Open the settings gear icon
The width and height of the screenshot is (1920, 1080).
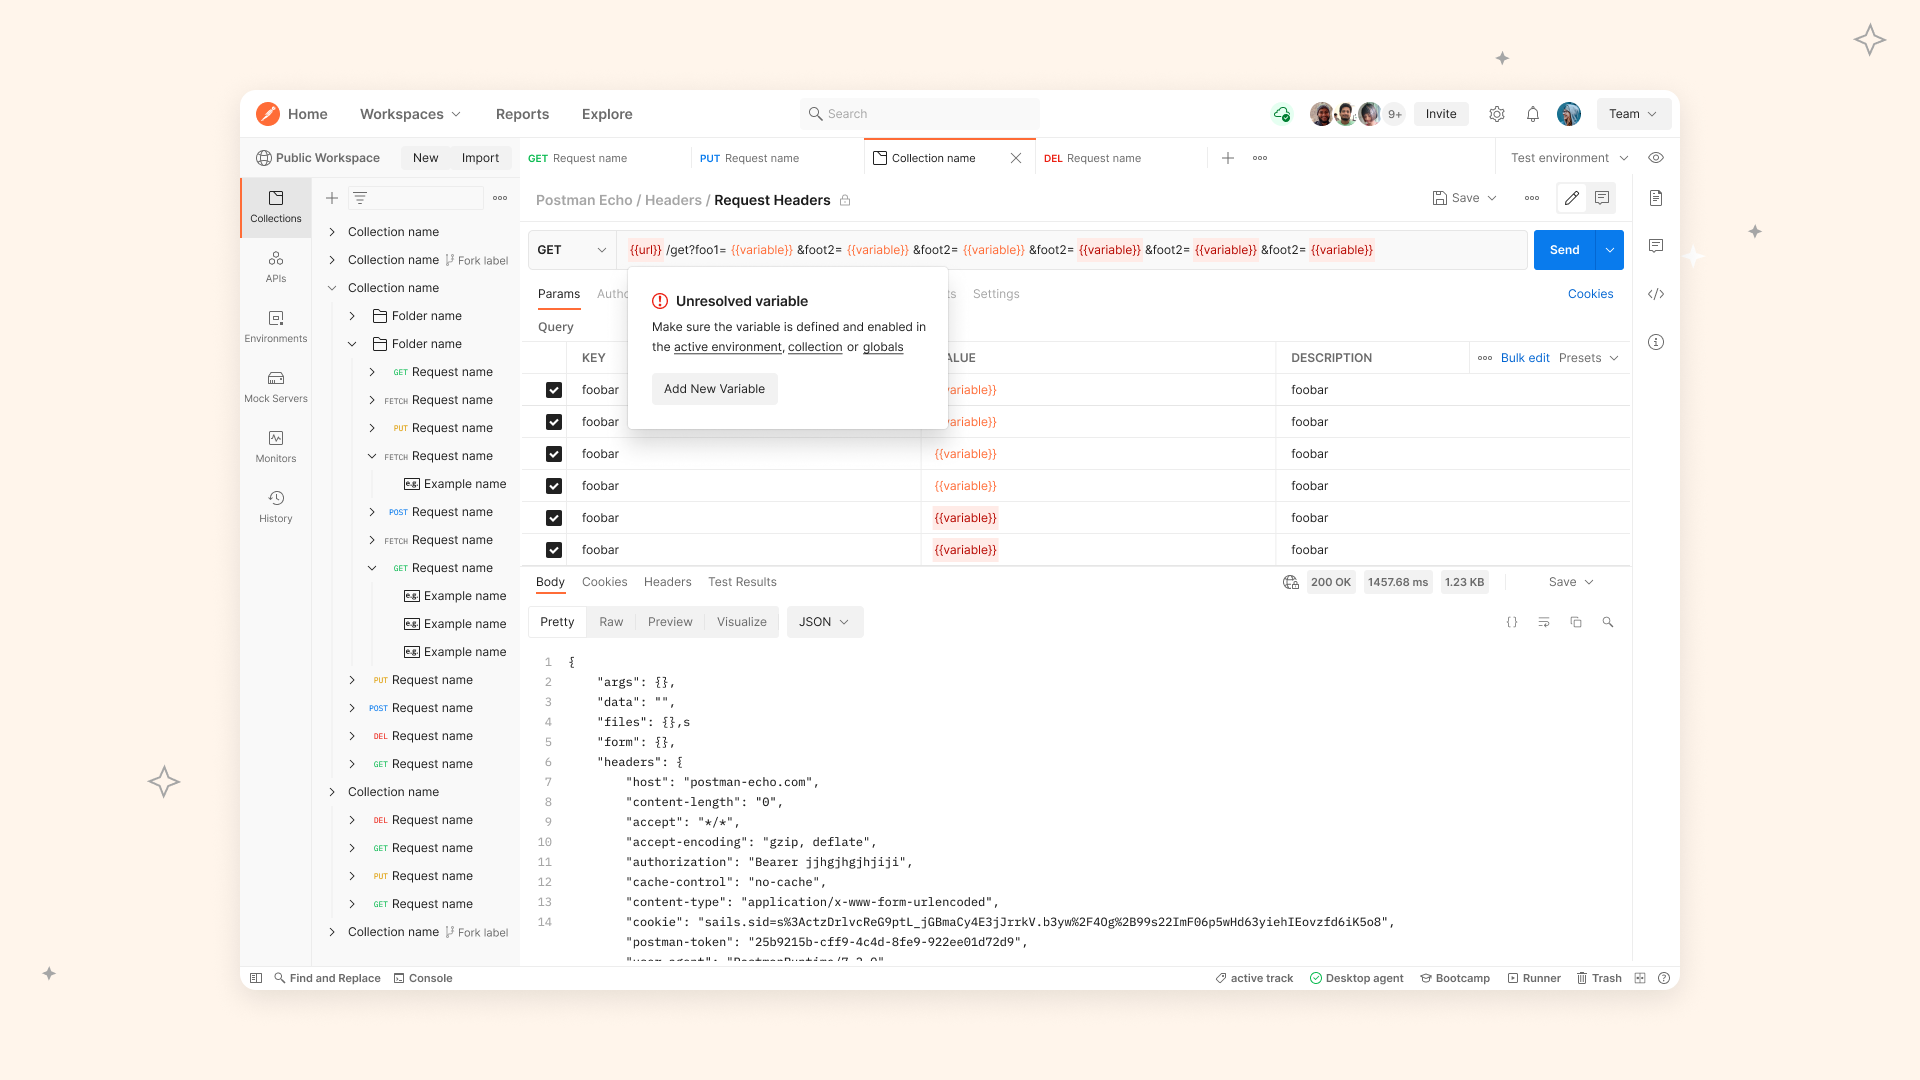[1497, 114]
